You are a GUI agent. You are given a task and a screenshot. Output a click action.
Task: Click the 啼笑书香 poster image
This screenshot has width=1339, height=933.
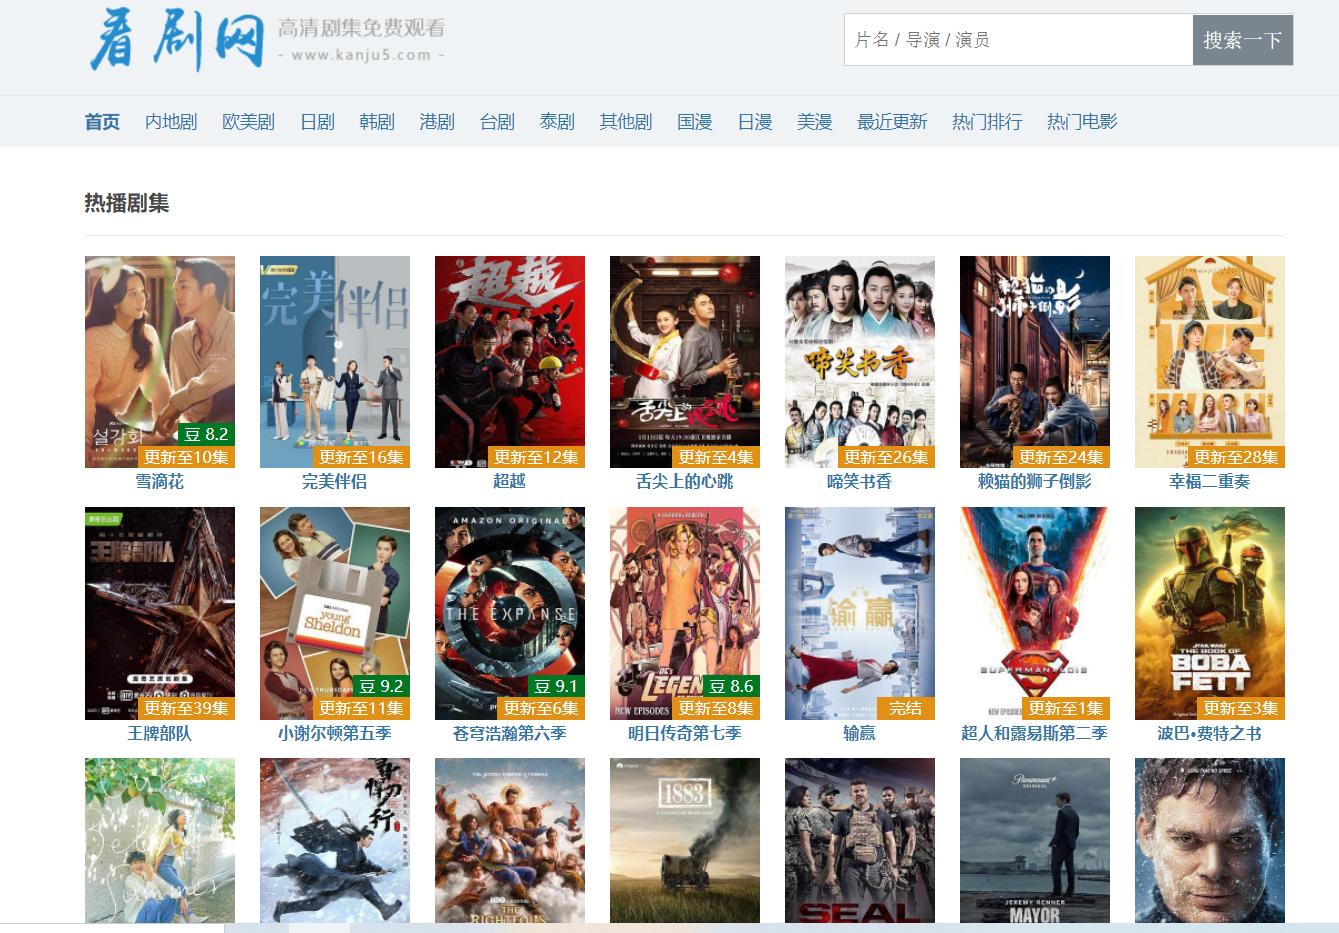coord(860,362)
